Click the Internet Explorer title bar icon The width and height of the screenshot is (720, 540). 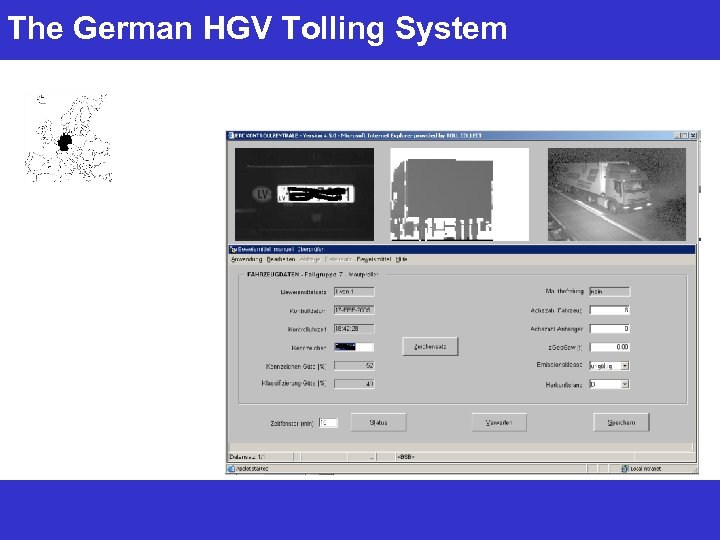click(x=231, y=136)
